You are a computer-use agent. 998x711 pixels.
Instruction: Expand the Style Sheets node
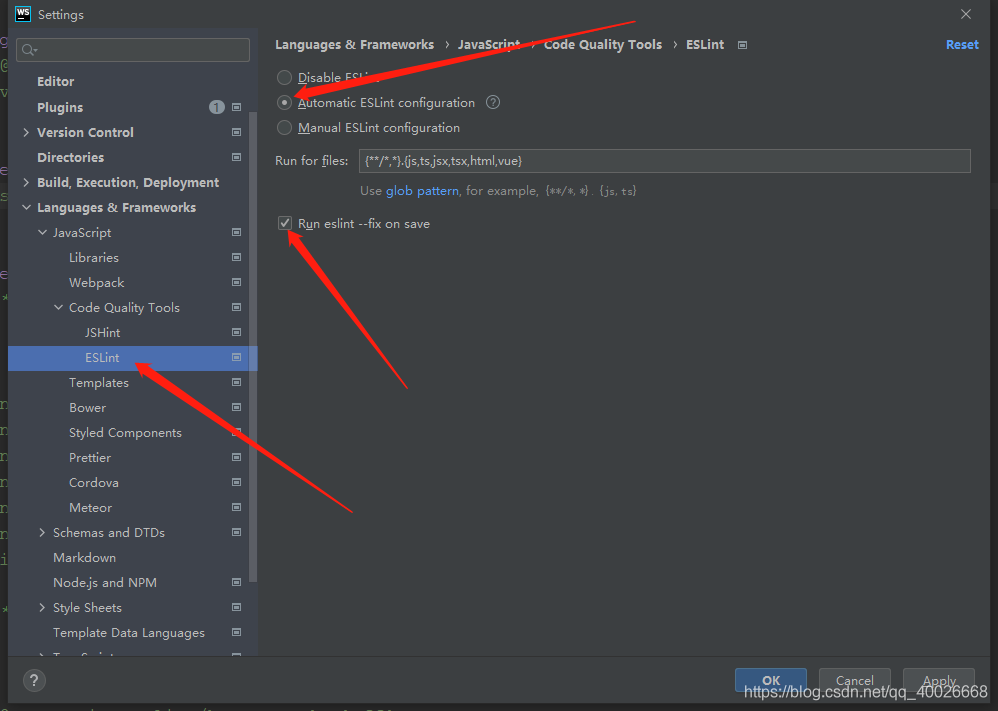point(42,607)
